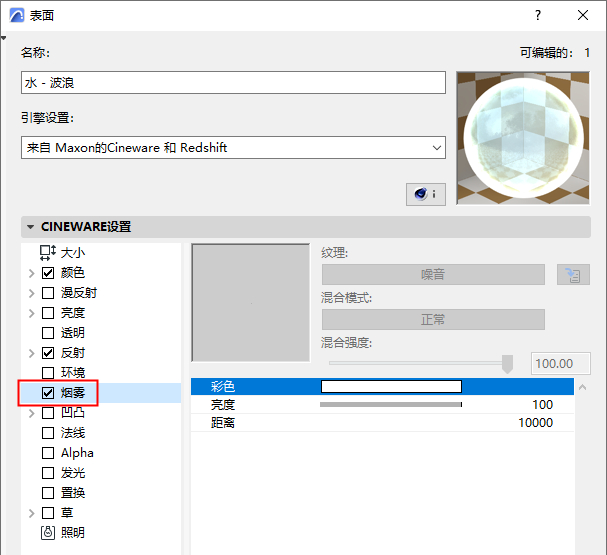
Task: Select the 距离 parameter row
Action: pyautogui.click(x=382, y=423)
